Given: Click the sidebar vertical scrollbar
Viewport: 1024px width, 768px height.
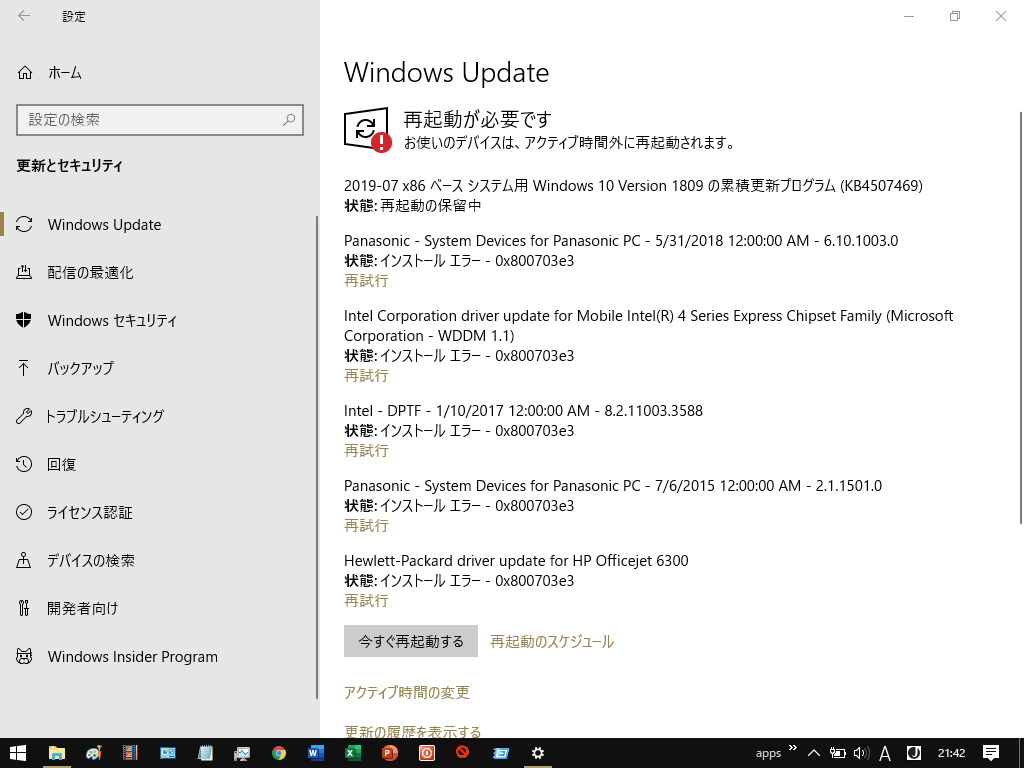Looking at the screenshot, I should pyautogui.click(x=317, y=457).
